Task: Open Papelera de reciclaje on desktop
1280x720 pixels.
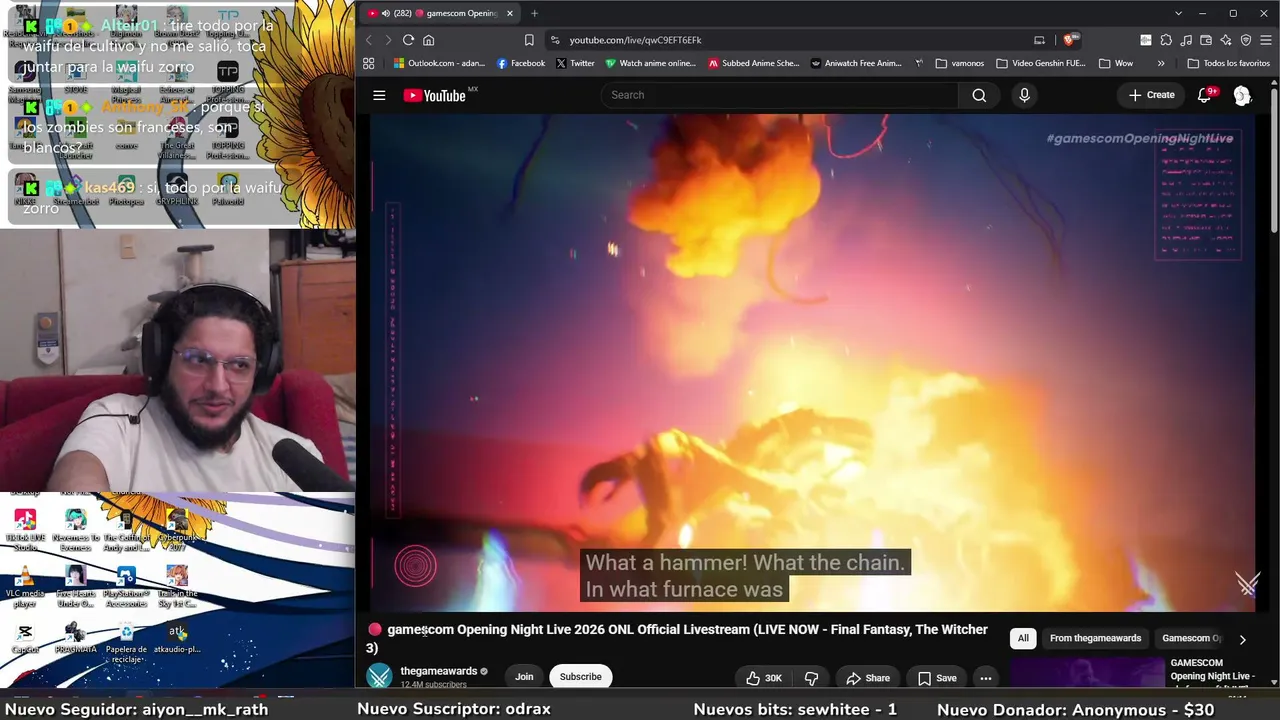Action: coord(126,642)
